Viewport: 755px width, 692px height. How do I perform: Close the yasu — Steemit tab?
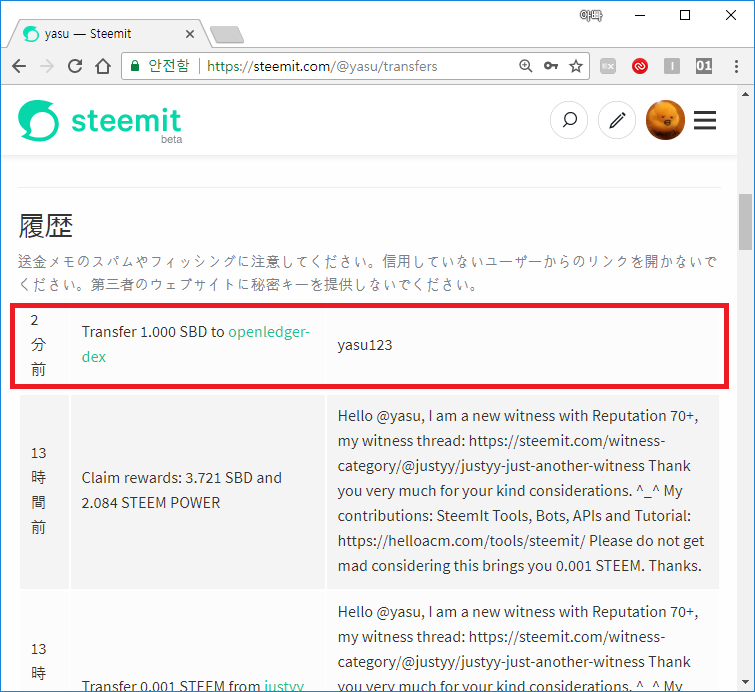[190, 34]
